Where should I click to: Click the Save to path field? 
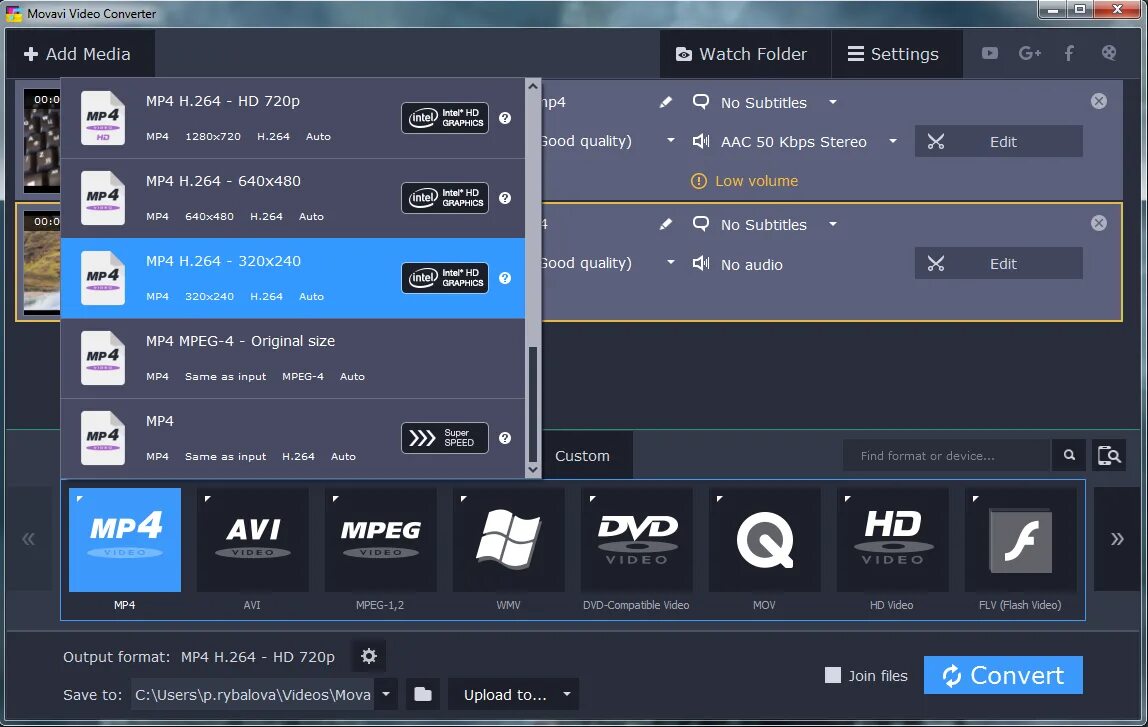point(253,694)
